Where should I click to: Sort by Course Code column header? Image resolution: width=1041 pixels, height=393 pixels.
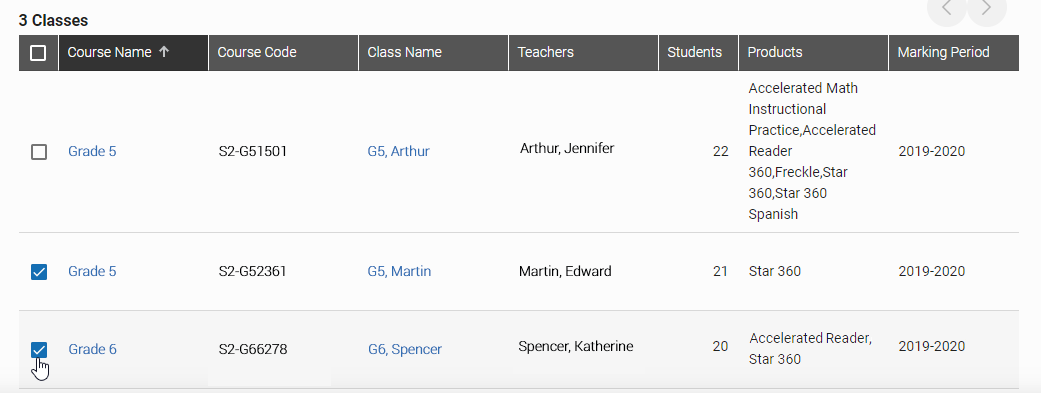(x=257, y=52)
